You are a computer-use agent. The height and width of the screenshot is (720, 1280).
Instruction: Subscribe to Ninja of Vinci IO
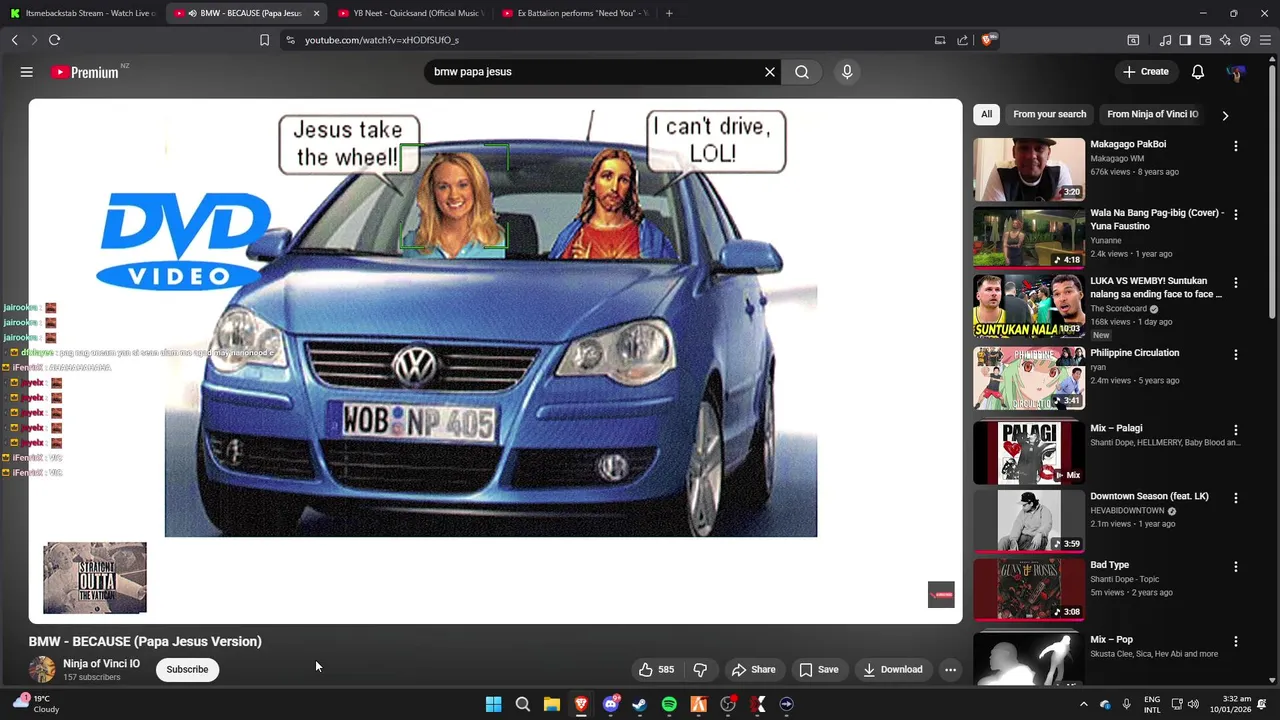click(x=187, y=670)
